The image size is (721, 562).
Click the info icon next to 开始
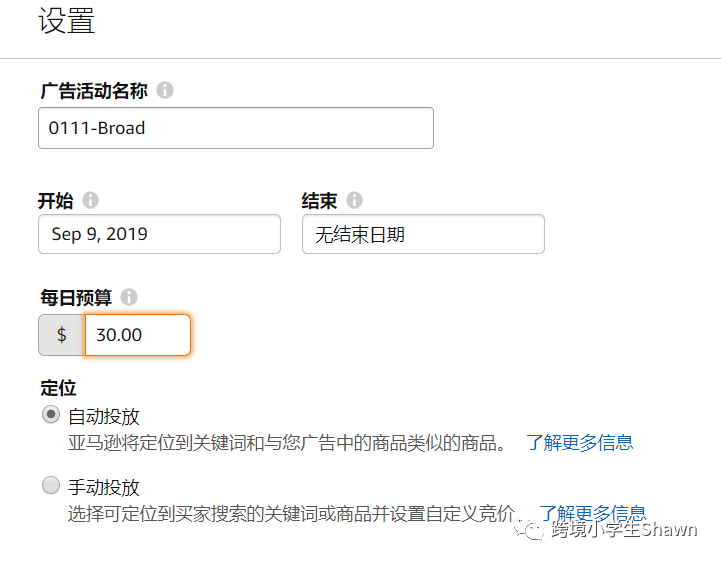click(91, 200)
